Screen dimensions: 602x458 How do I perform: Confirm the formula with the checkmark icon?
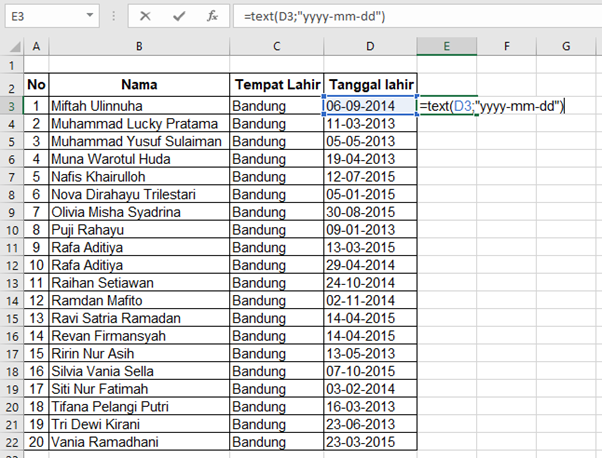coord(179,16)
